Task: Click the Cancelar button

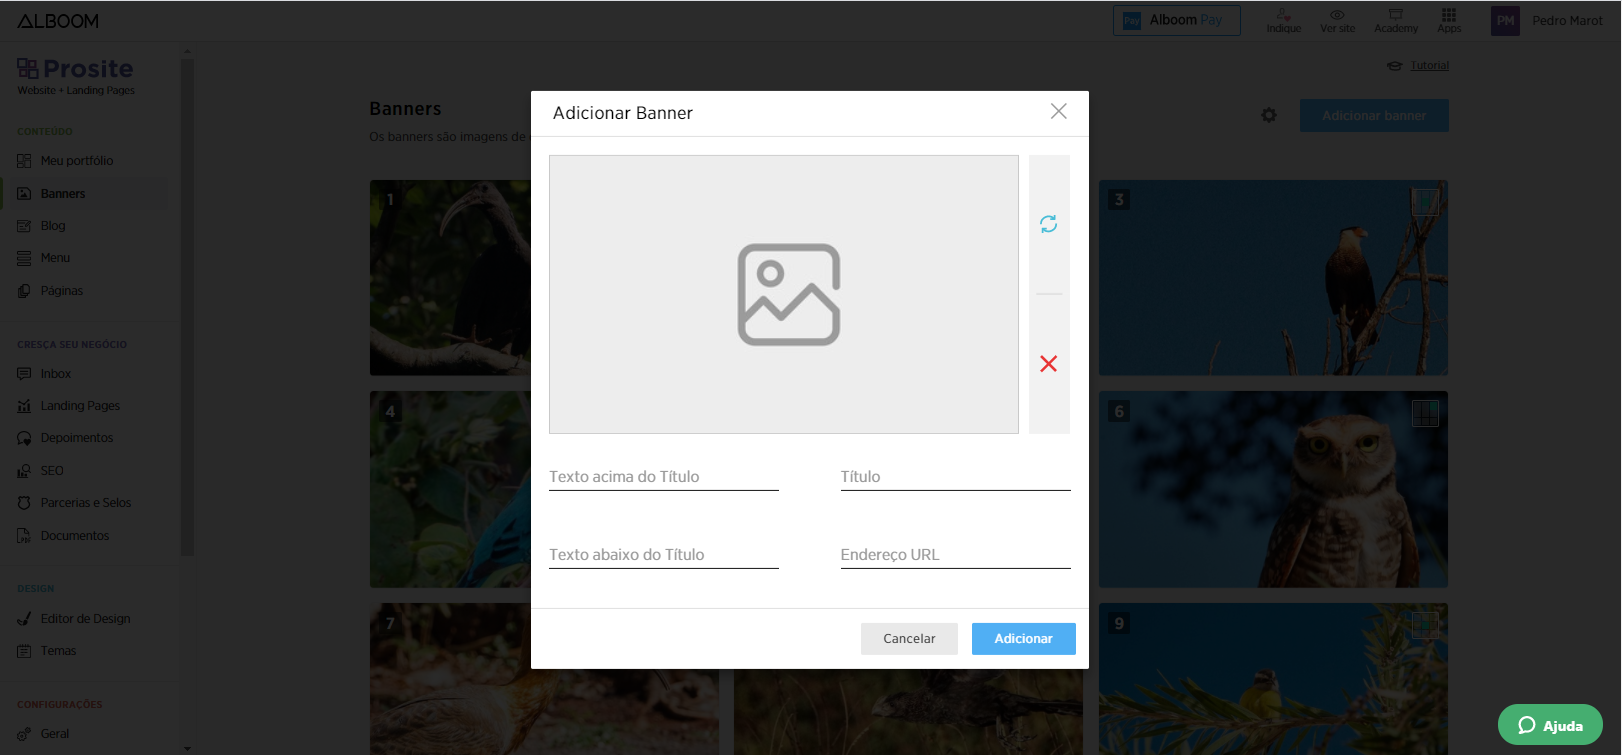Action: 909,639
